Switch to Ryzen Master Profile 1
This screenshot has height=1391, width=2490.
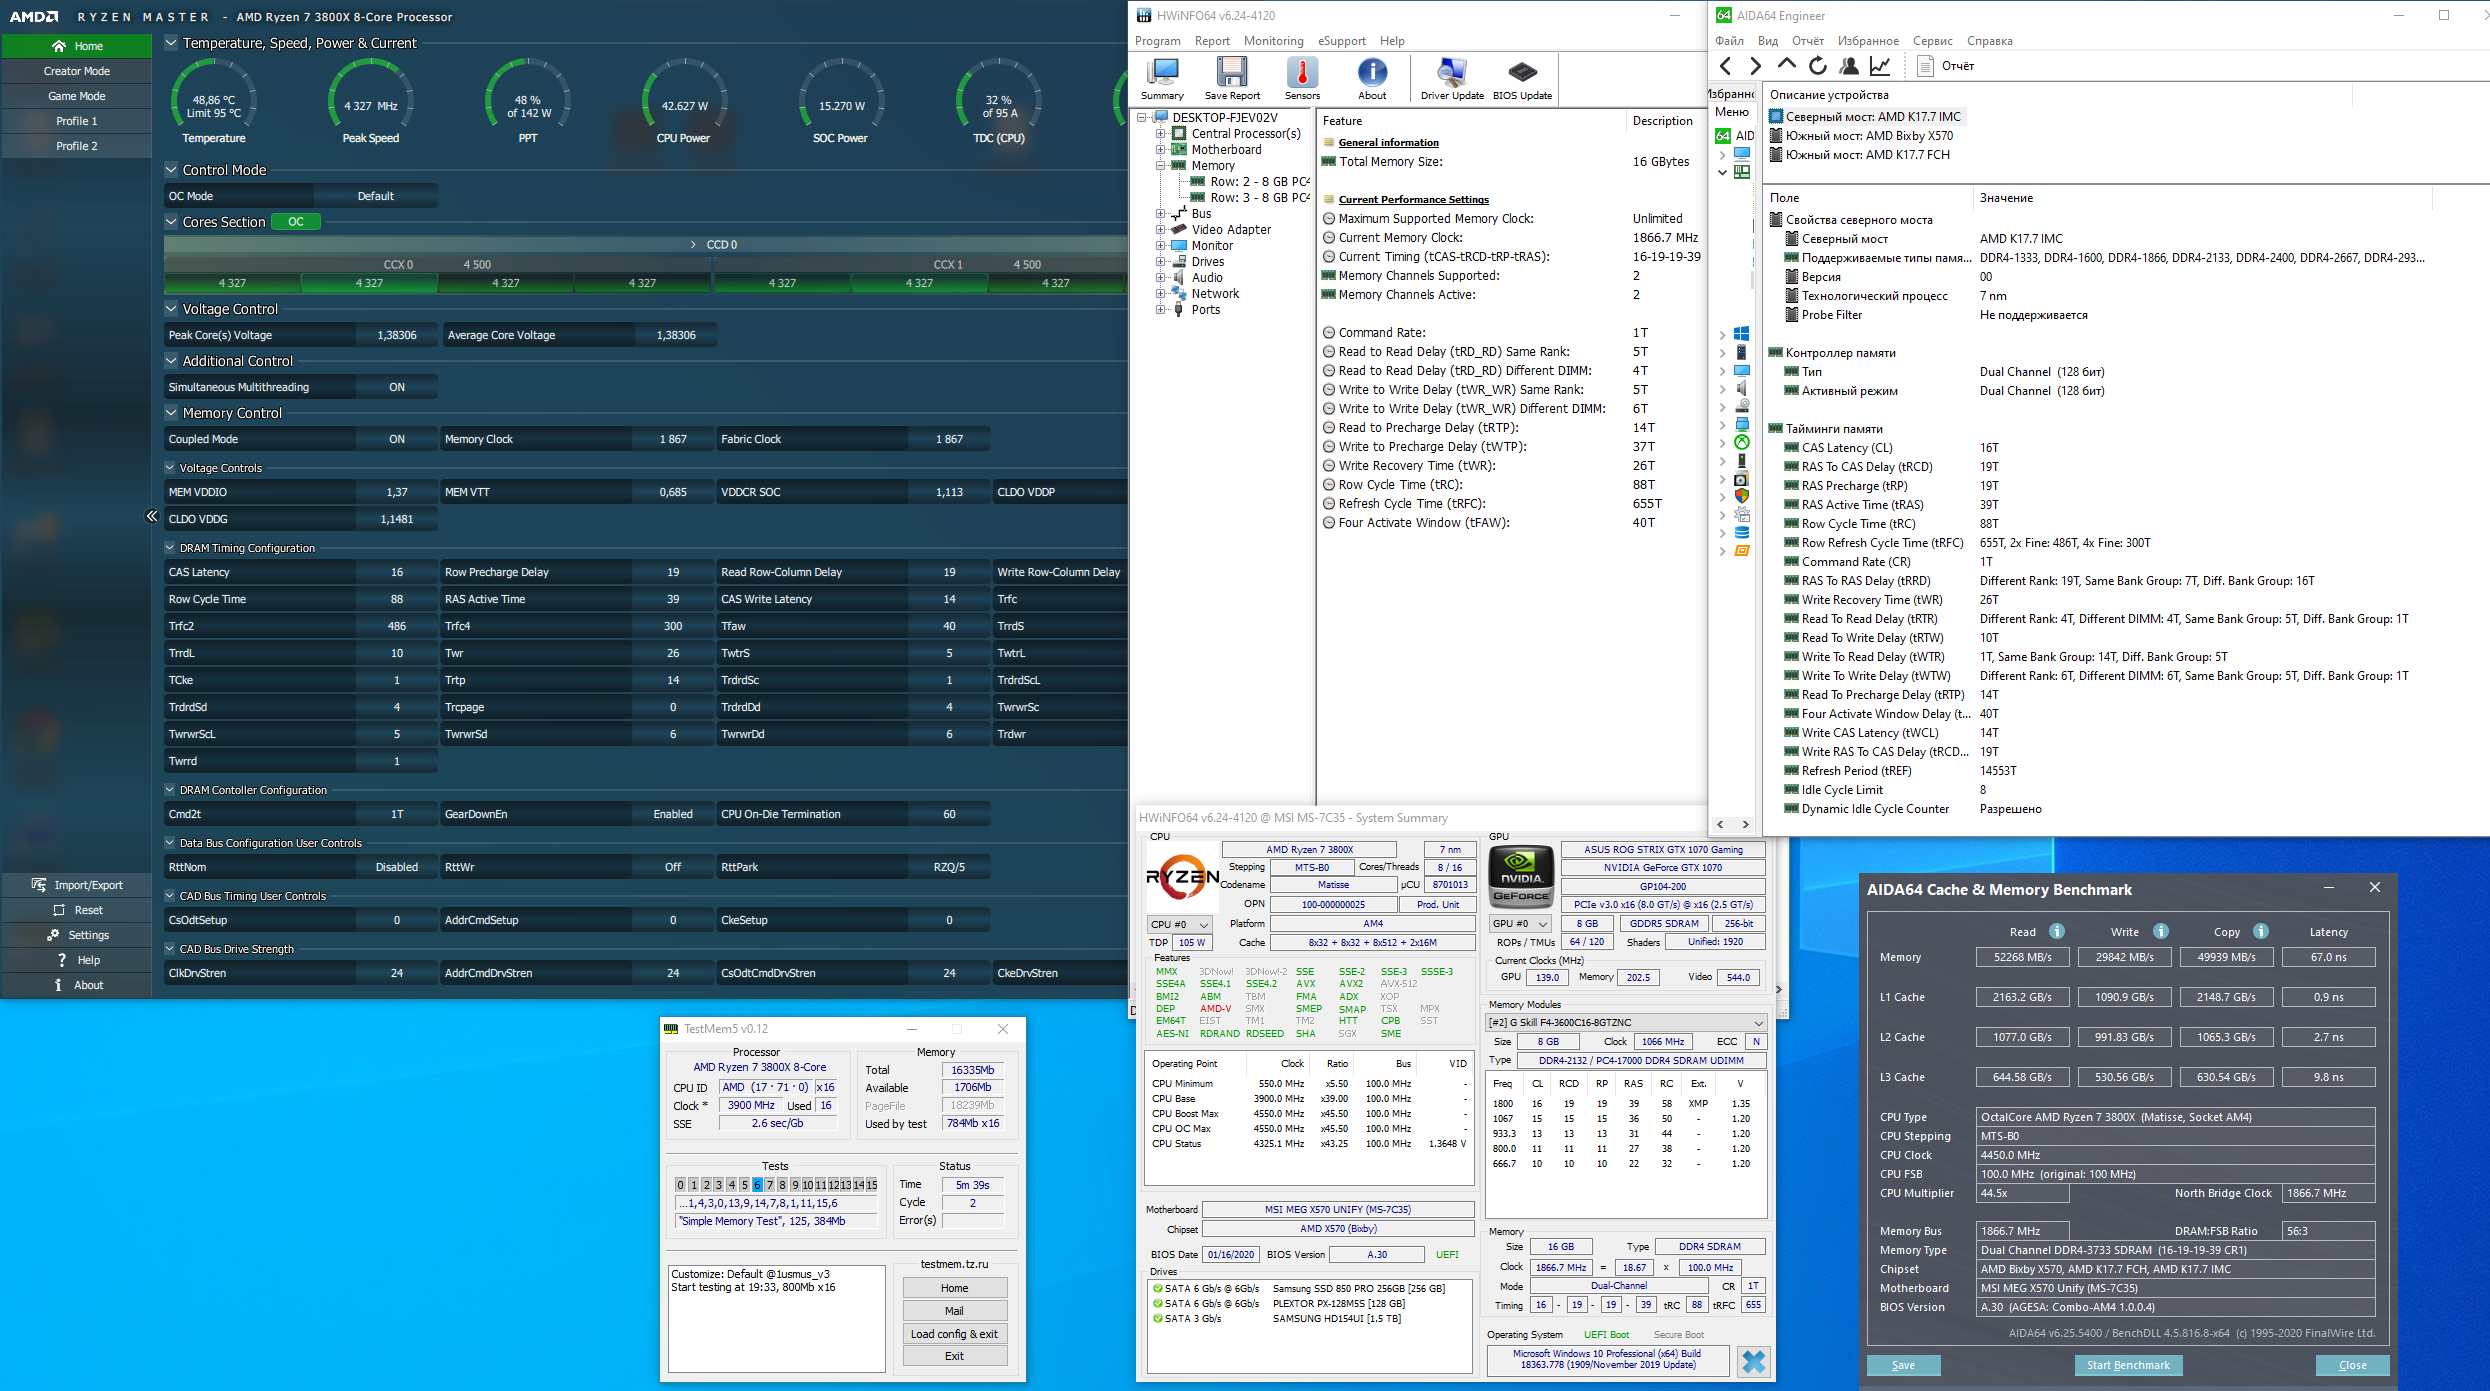click(x=76, y=121)
